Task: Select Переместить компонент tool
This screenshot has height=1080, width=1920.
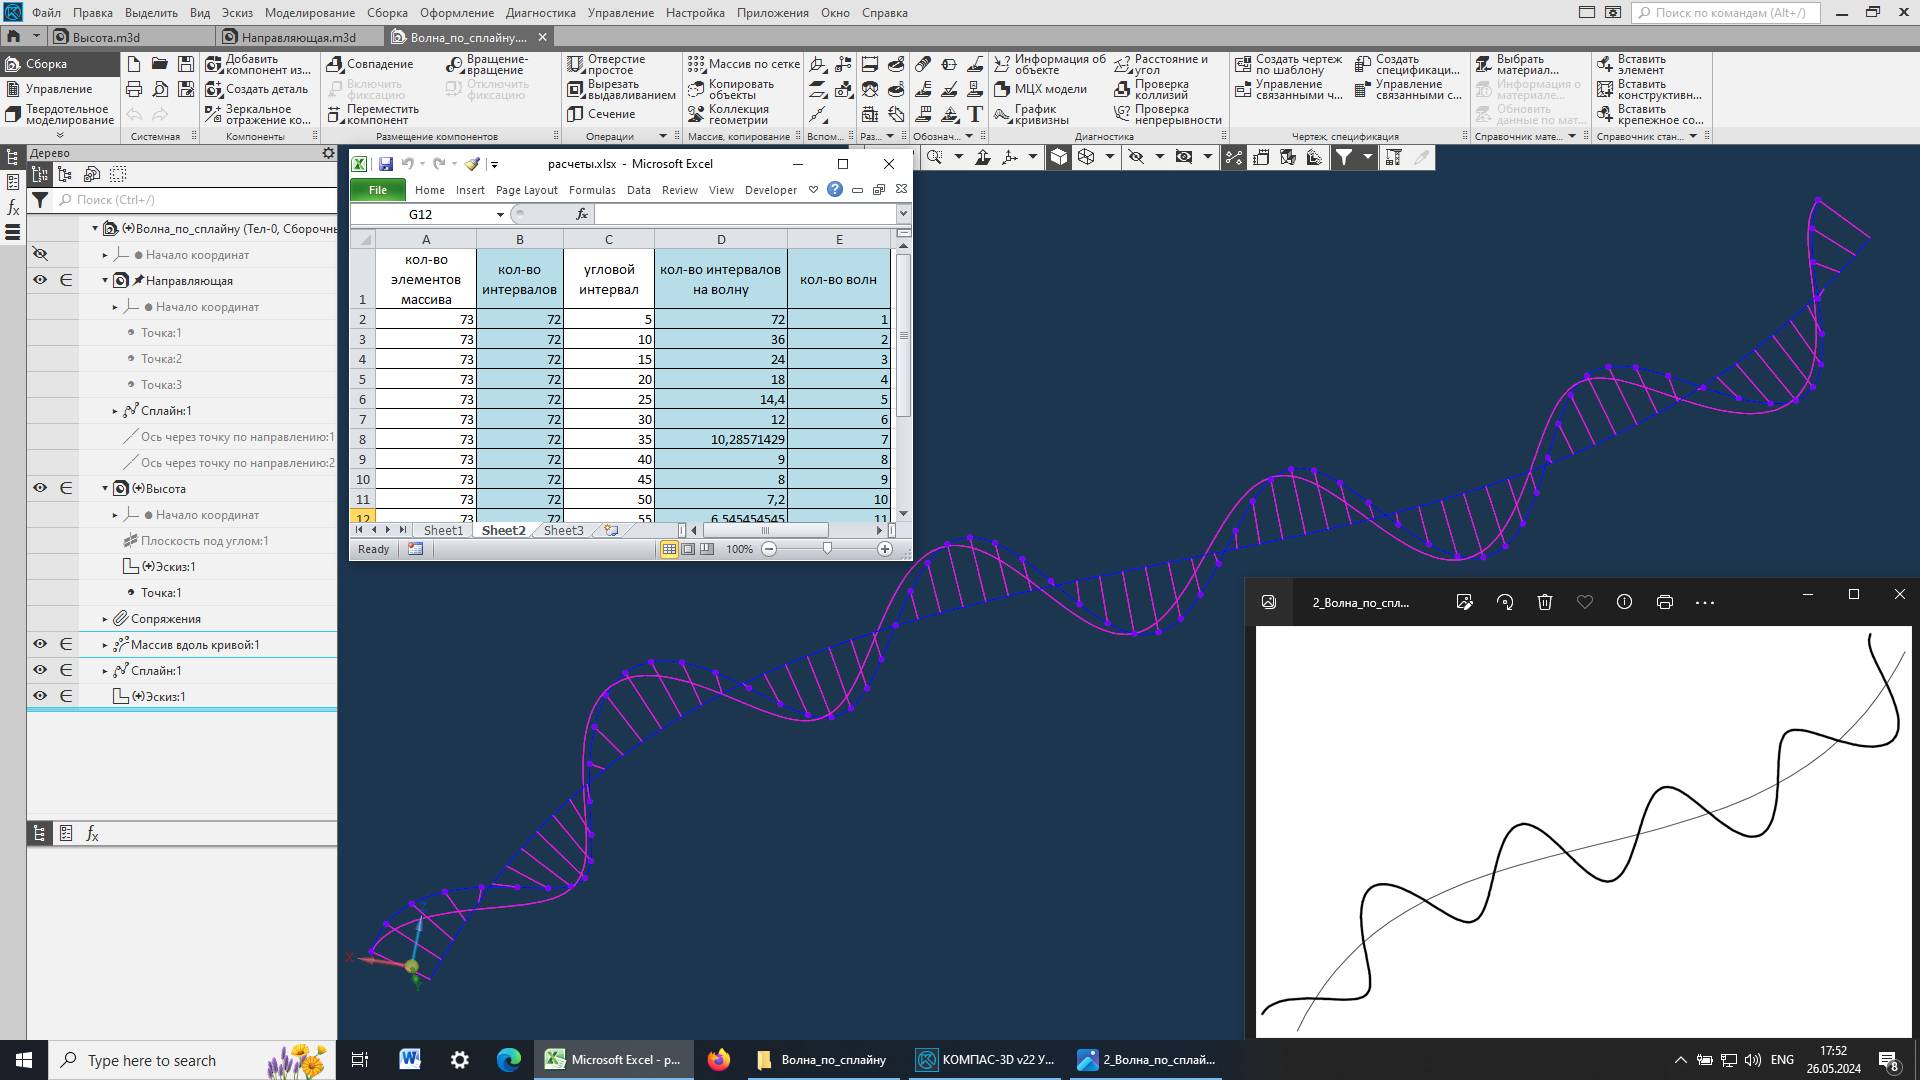Action: 373,114
